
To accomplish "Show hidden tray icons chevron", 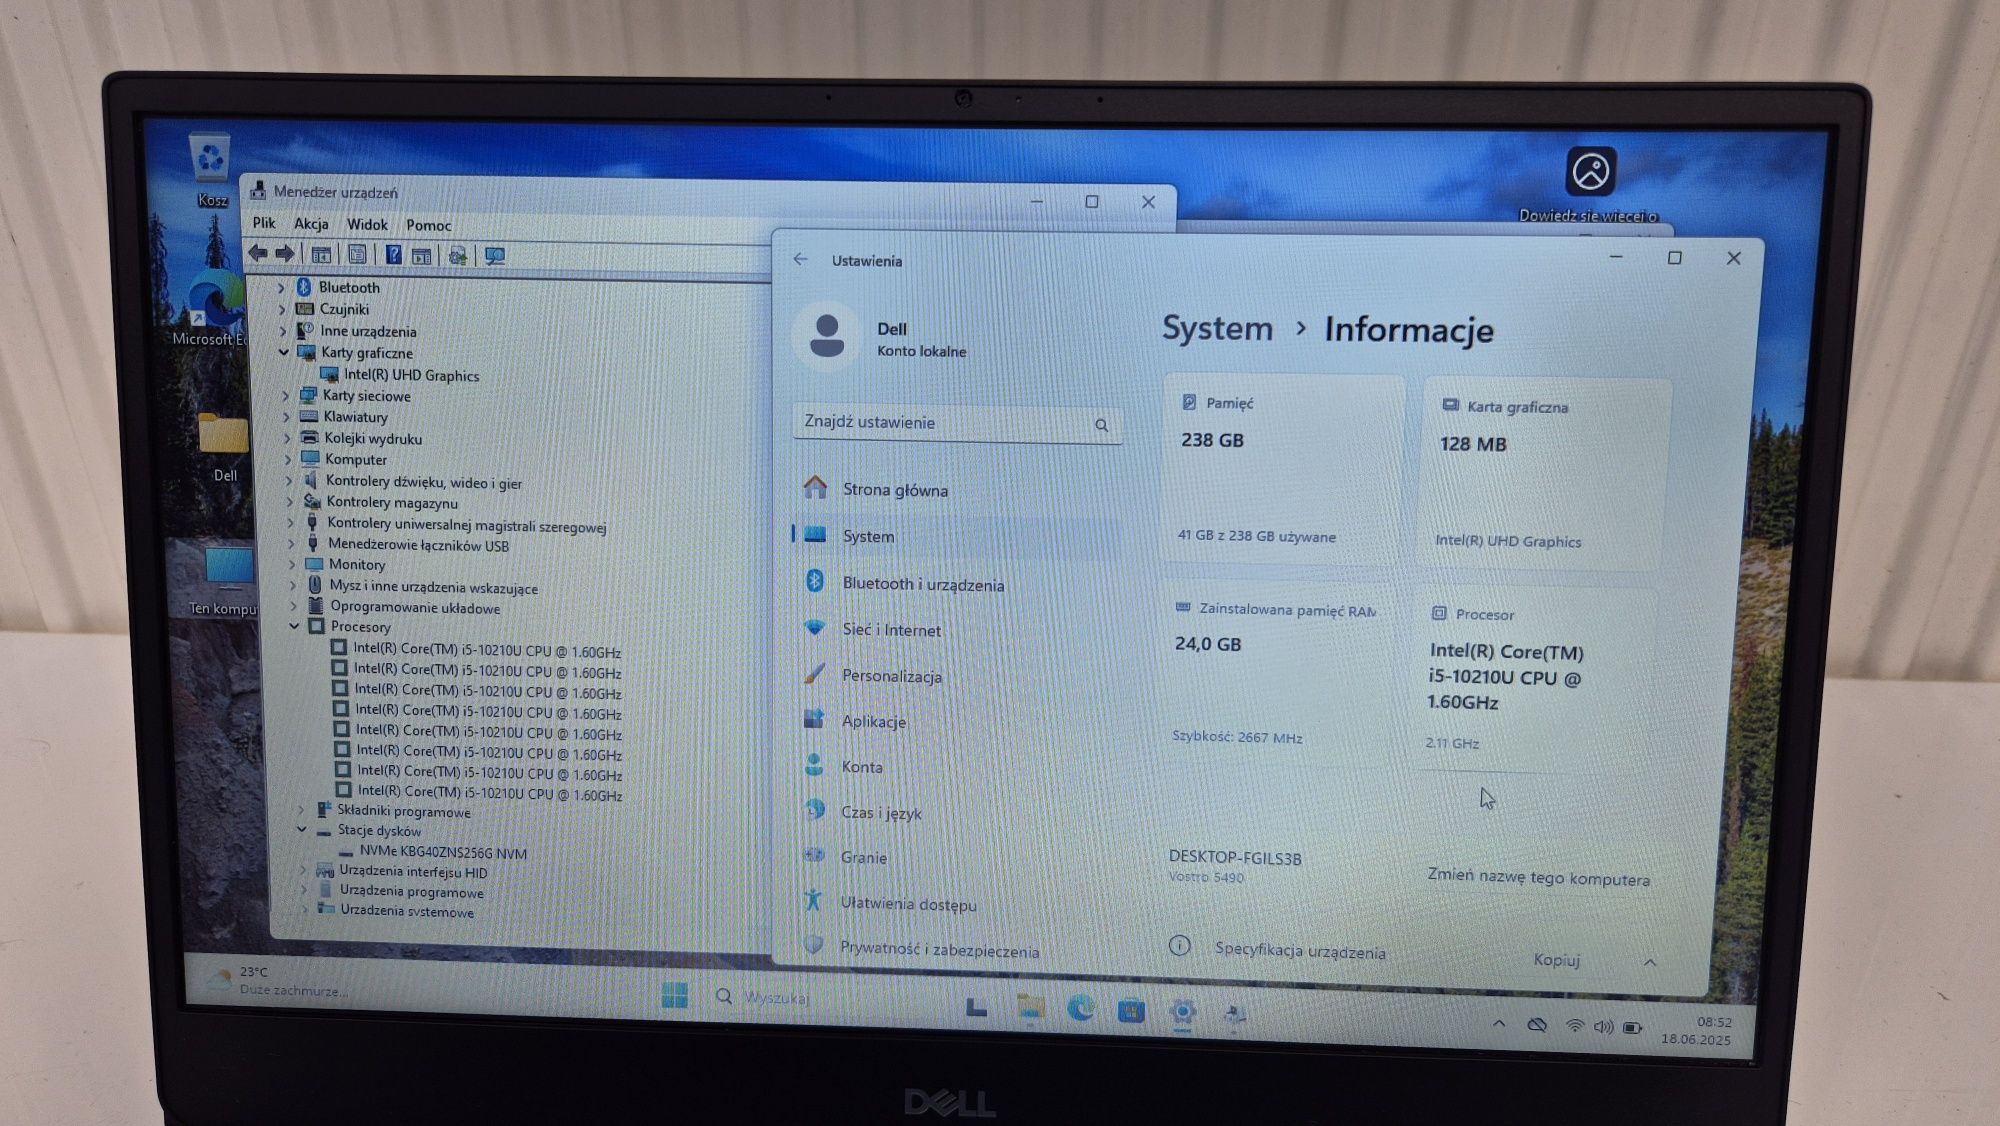I will coord(1498,1024).
